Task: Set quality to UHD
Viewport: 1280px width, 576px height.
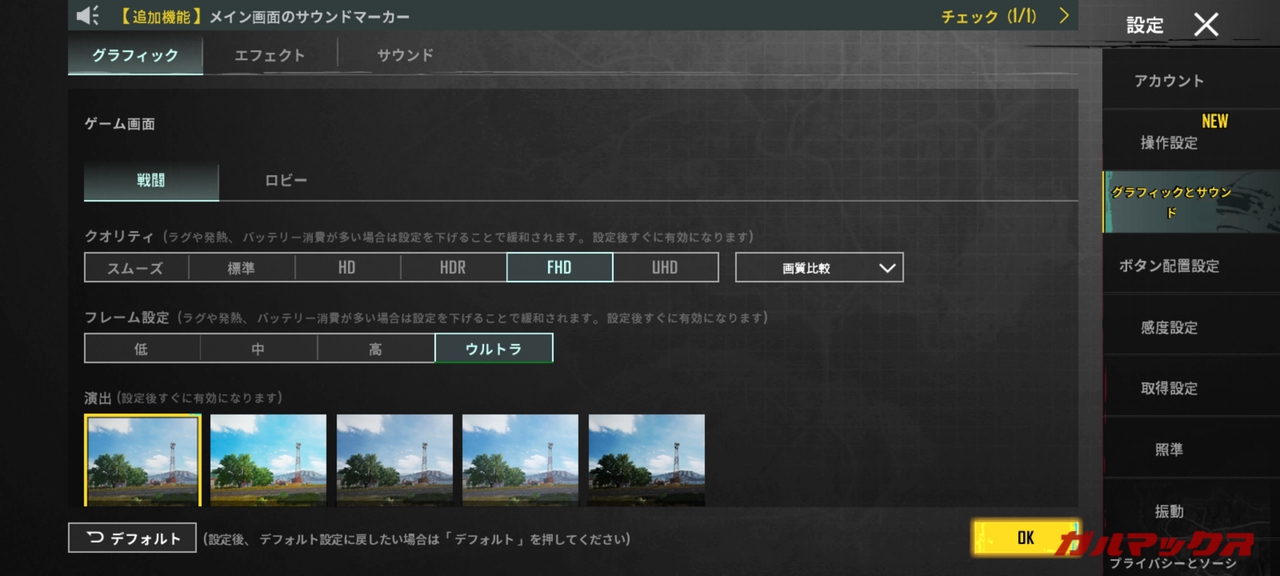Action: [x=665, y=268]
